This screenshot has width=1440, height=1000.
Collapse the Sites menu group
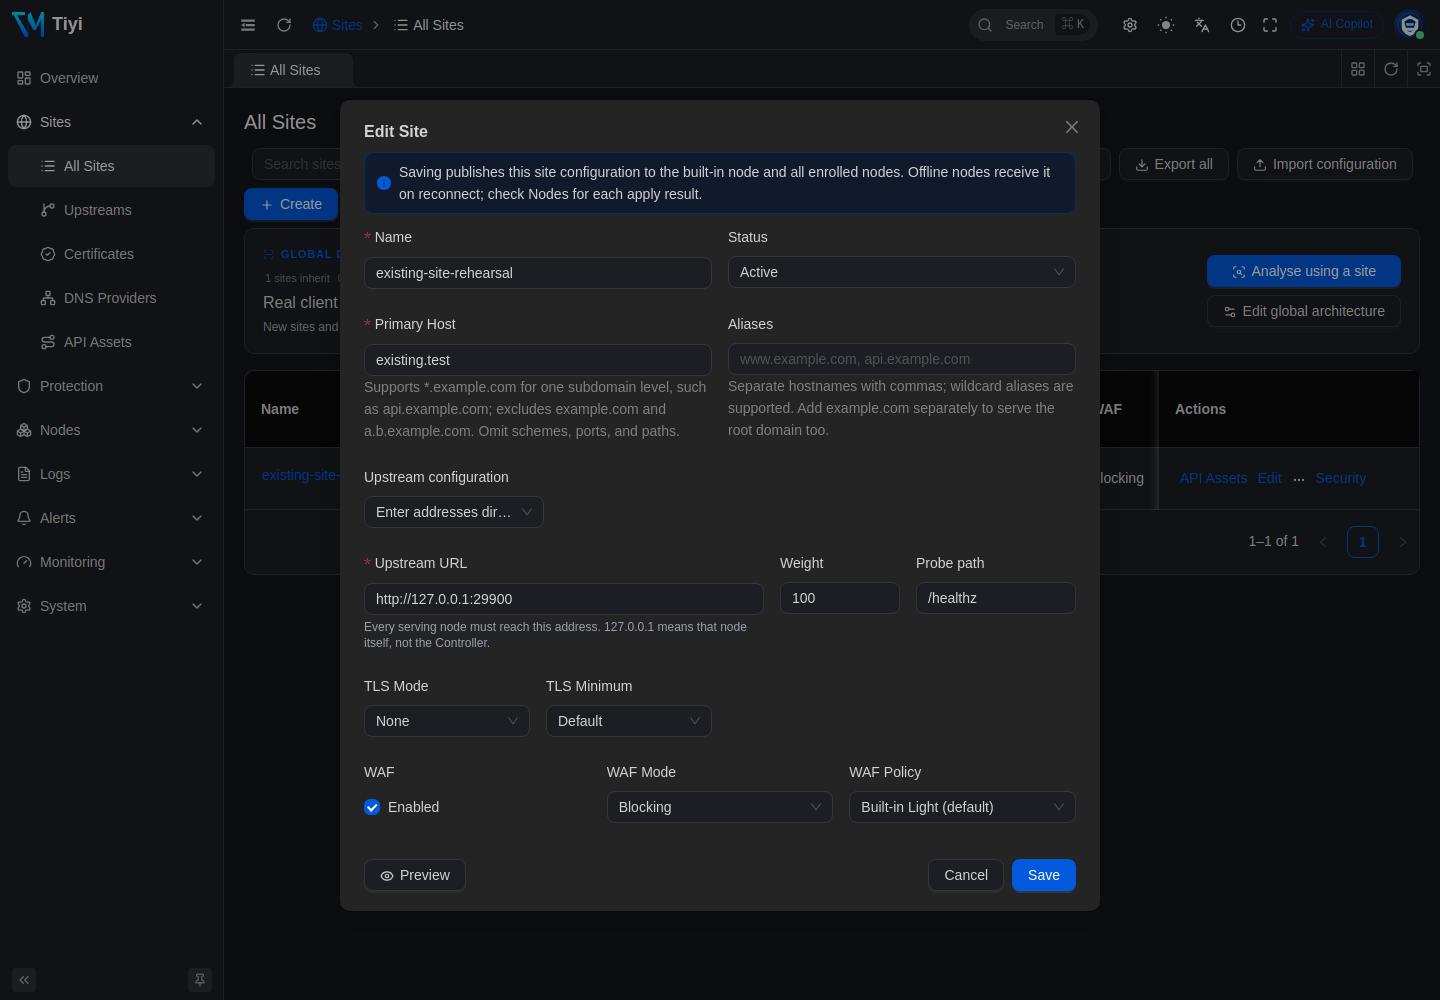click(x=111, y=122)
